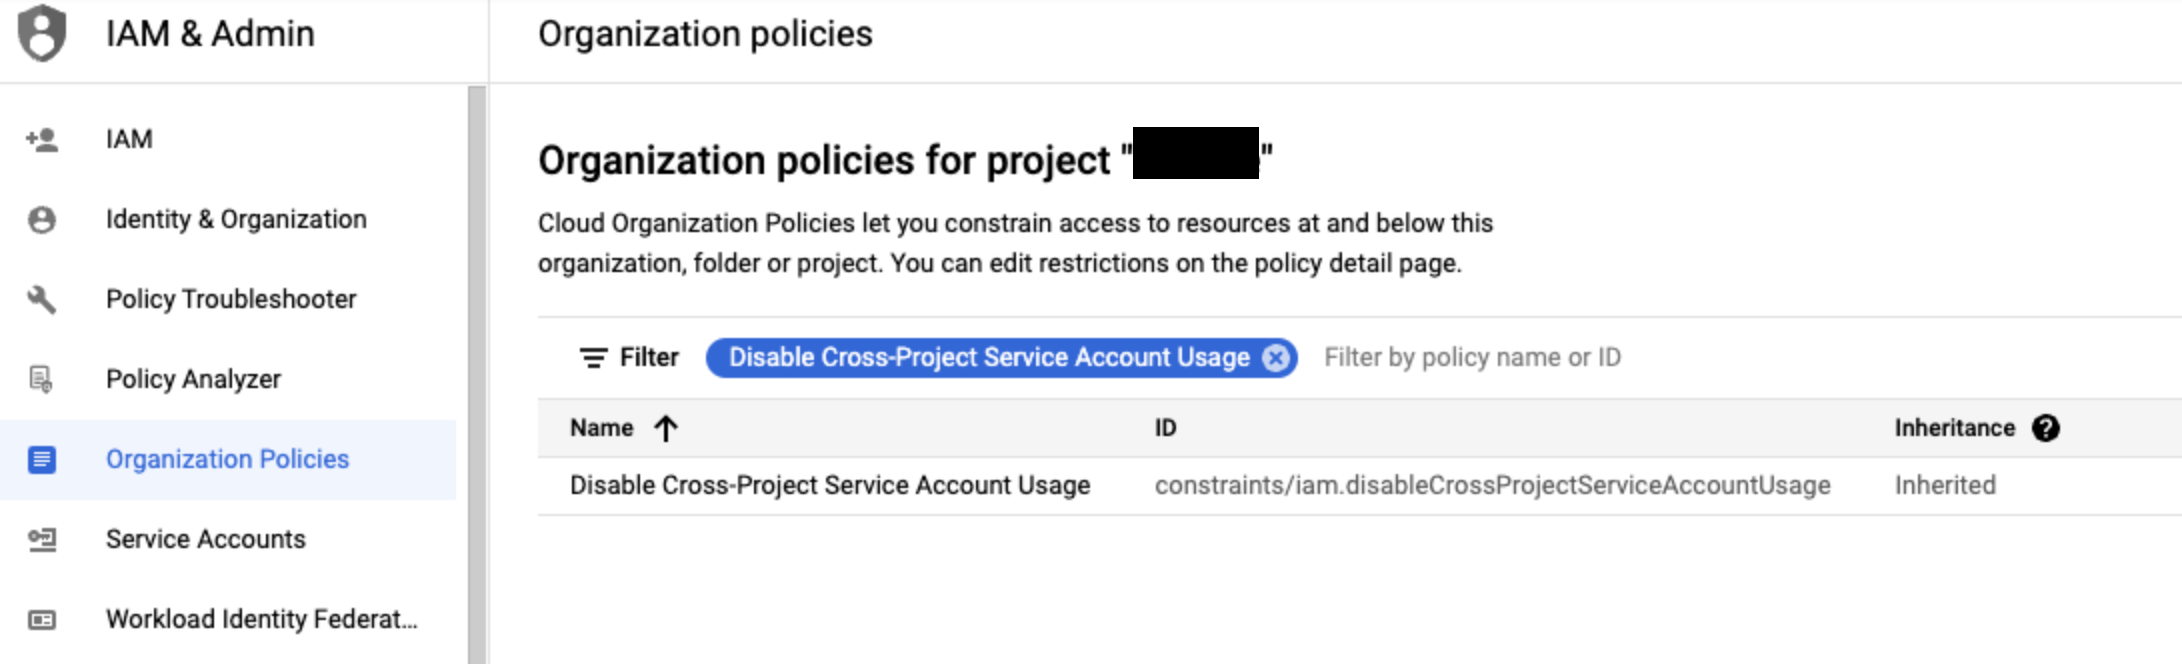Click the IAM add-person icon
This screenshot has width=2182, height=664.
coord(42,139)
